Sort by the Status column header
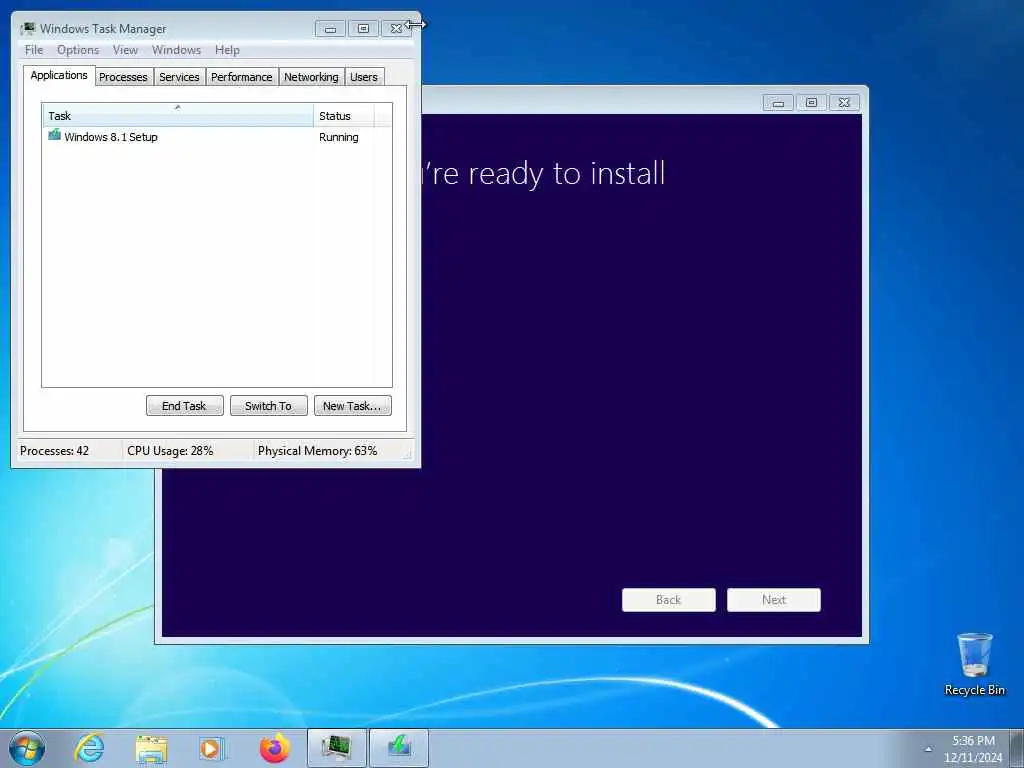This screenshot has height=768, width=1024. point(344,116)
